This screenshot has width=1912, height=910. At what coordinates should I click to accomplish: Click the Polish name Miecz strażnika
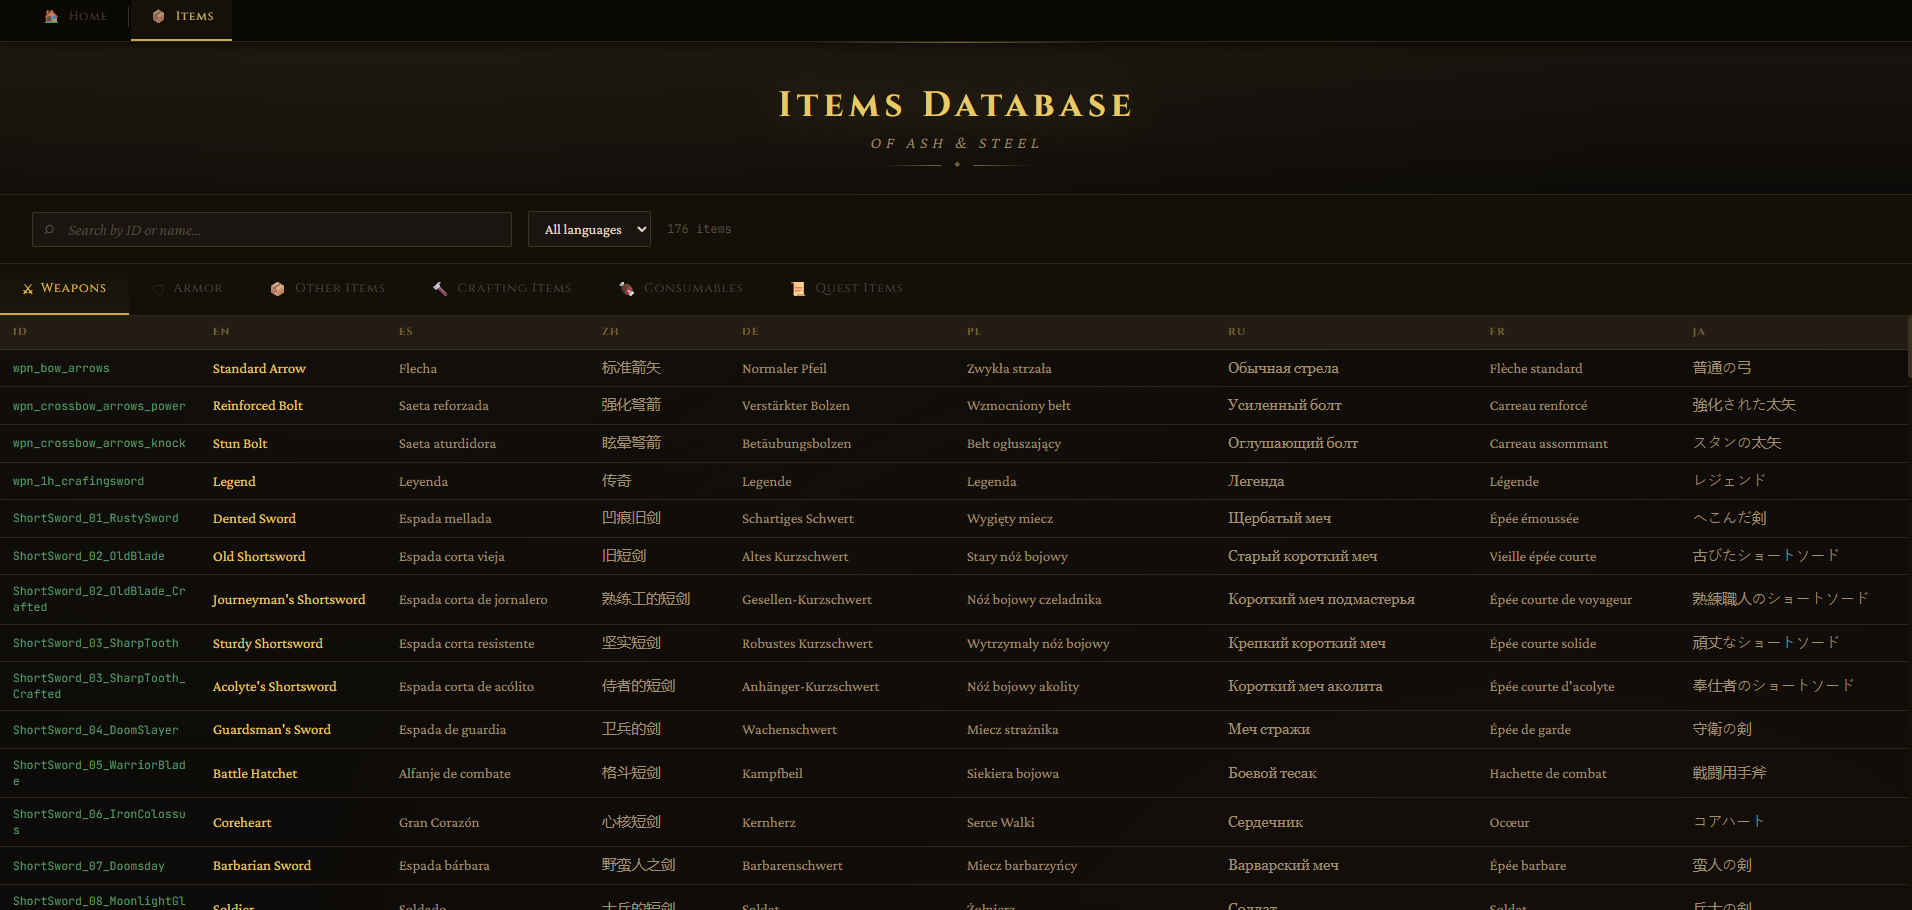pyautogui.click(x=1013, y=729)
